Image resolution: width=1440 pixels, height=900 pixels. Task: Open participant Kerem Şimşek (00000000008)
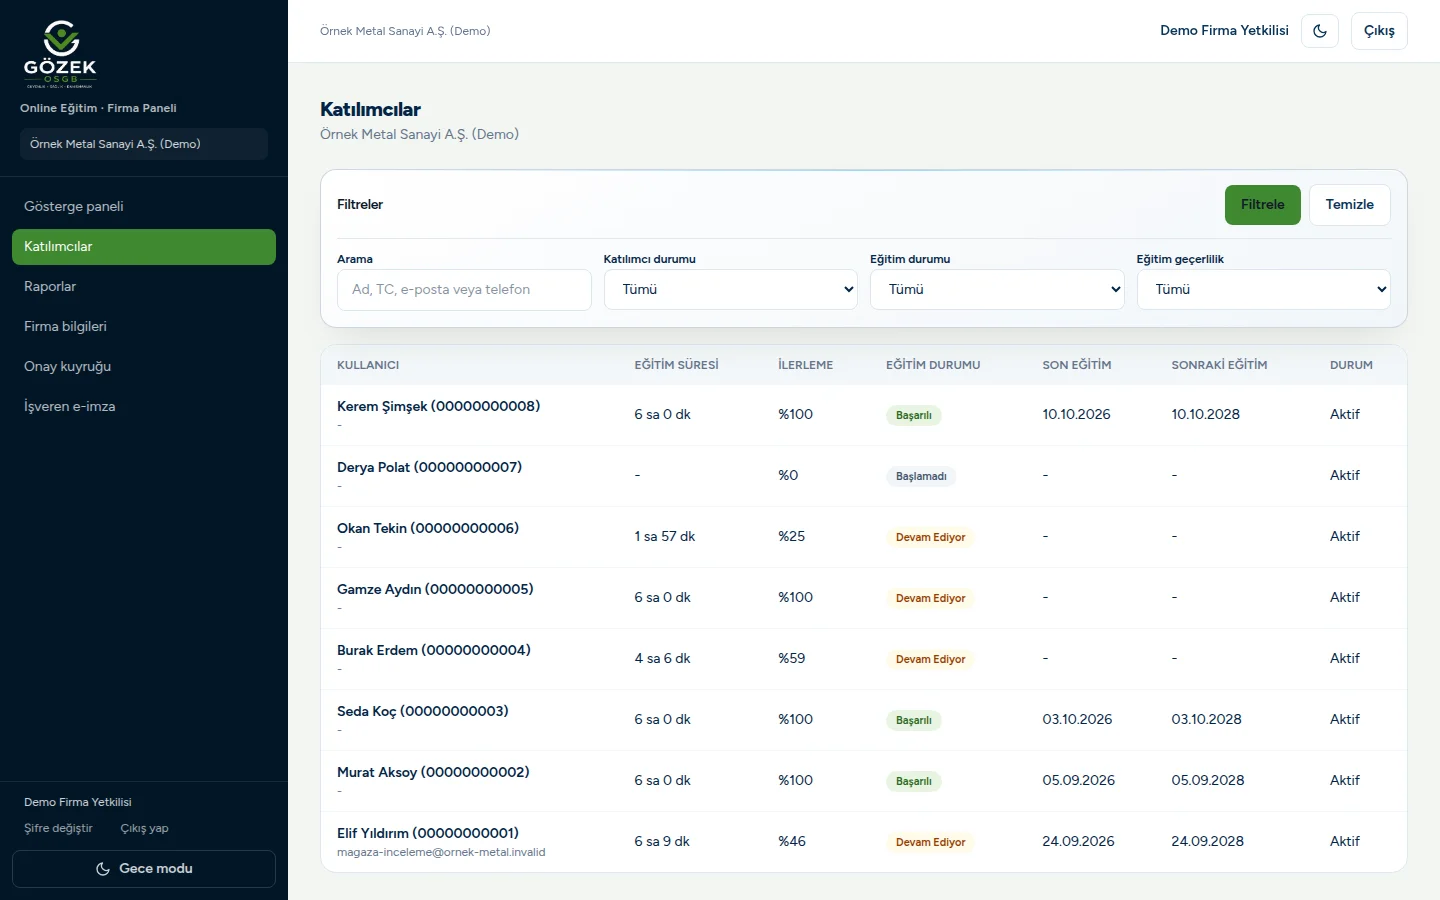pos(438,406)
